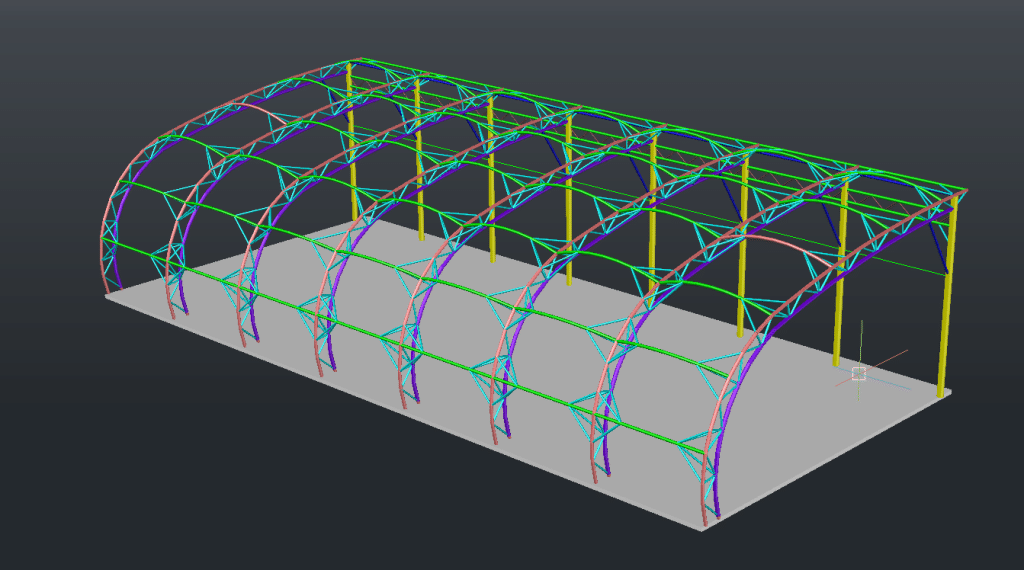Select the rightmost yellow column
1024x570 pixels.
pos(946,300)
